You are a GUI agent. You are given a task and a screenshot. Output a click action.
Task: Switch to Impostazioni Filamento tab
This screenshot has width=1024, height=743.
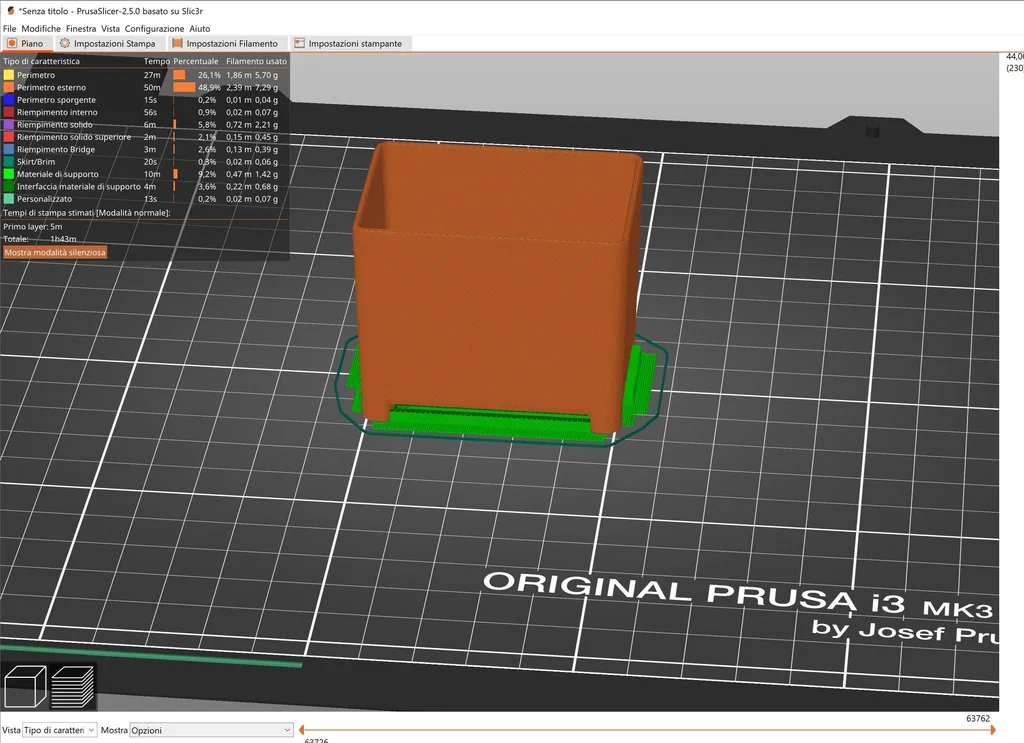pos(226,44)
